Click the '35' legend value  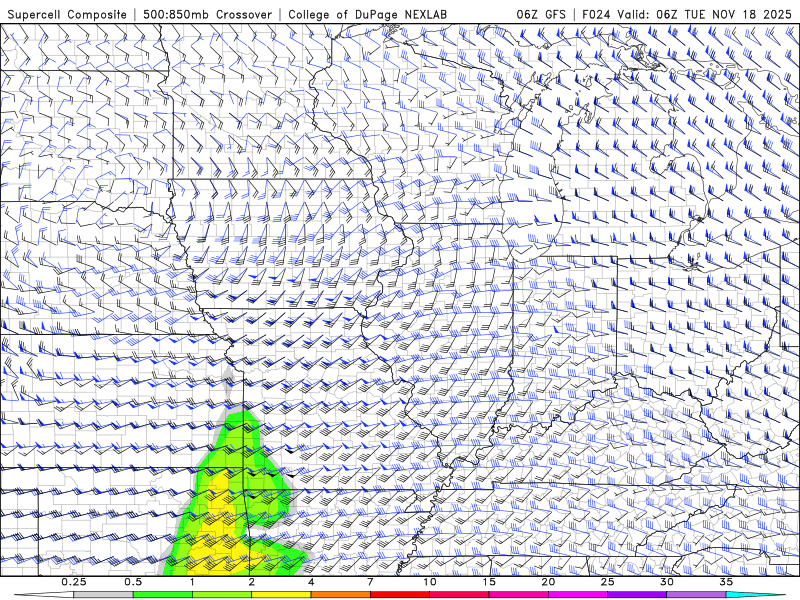click(726, 582)
